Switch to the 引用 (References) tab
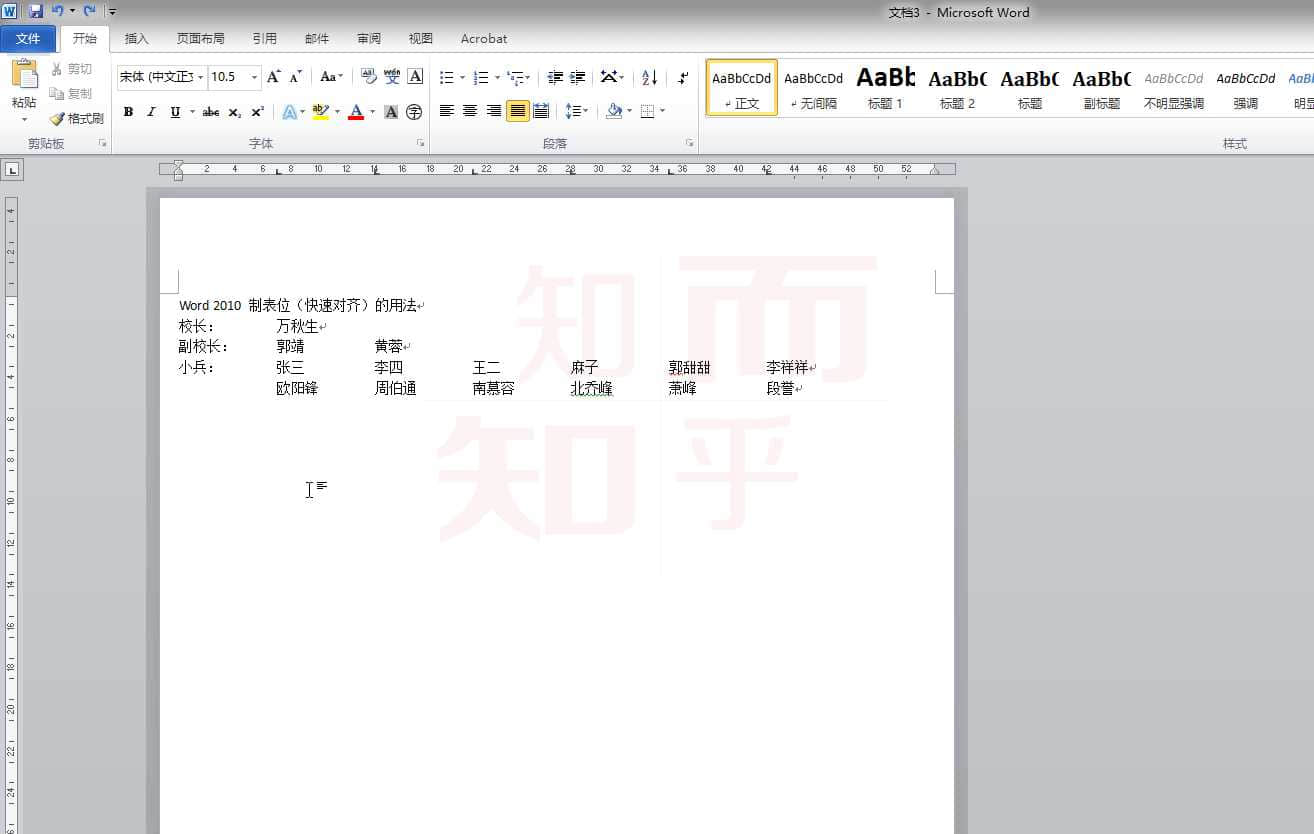This screenshot has height=834, width=1314. [x=264, y=39]
